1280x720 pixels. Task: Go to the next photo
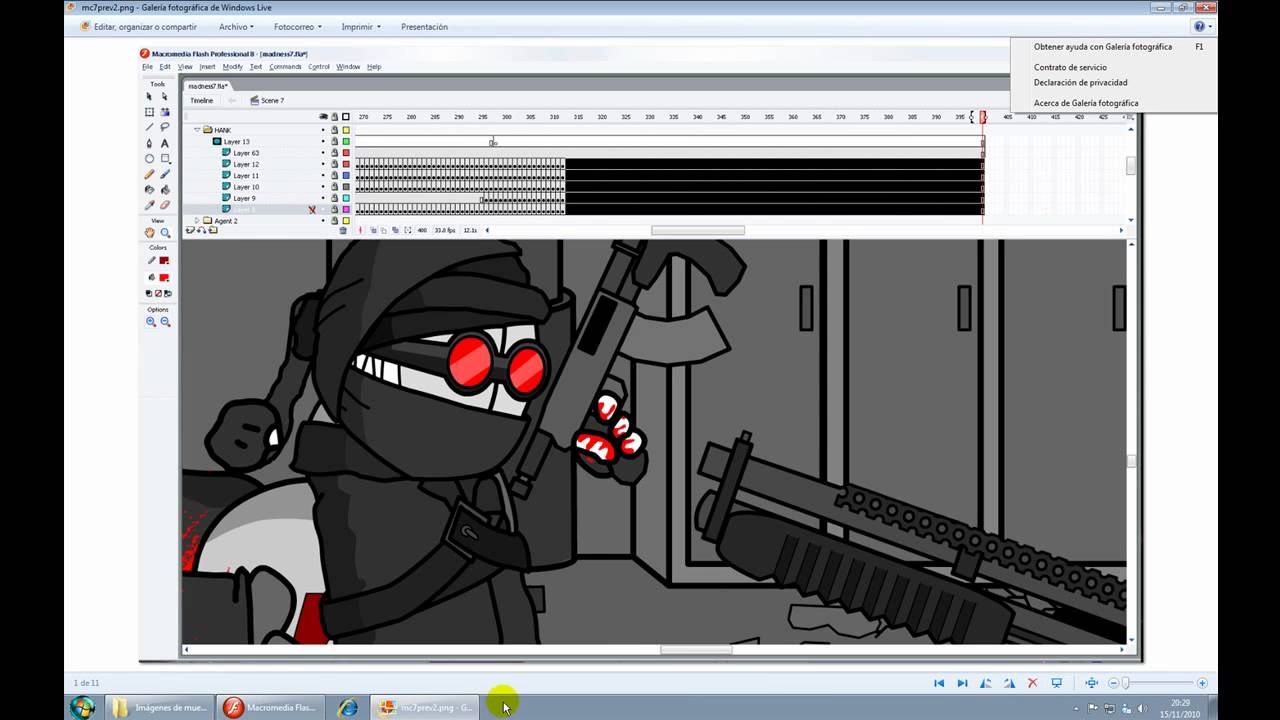point(962,683)
